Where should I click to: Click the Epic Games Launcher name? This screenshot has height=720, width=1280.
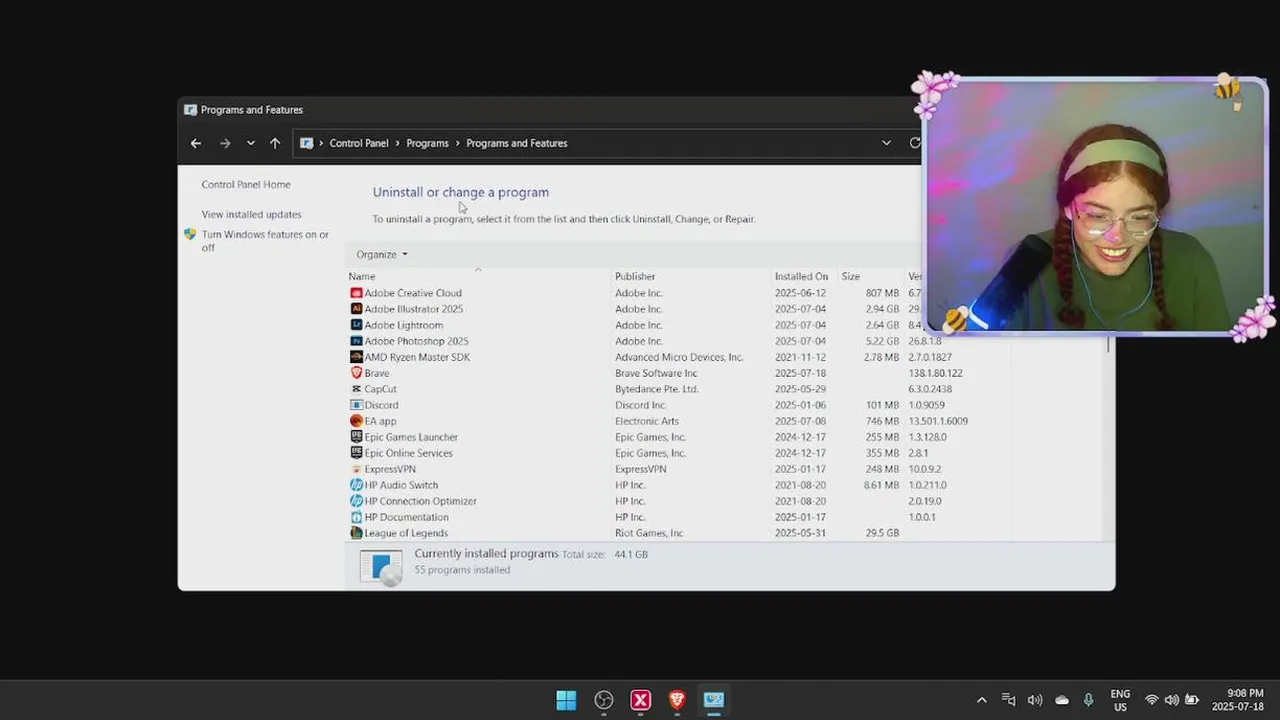point(411,437)
